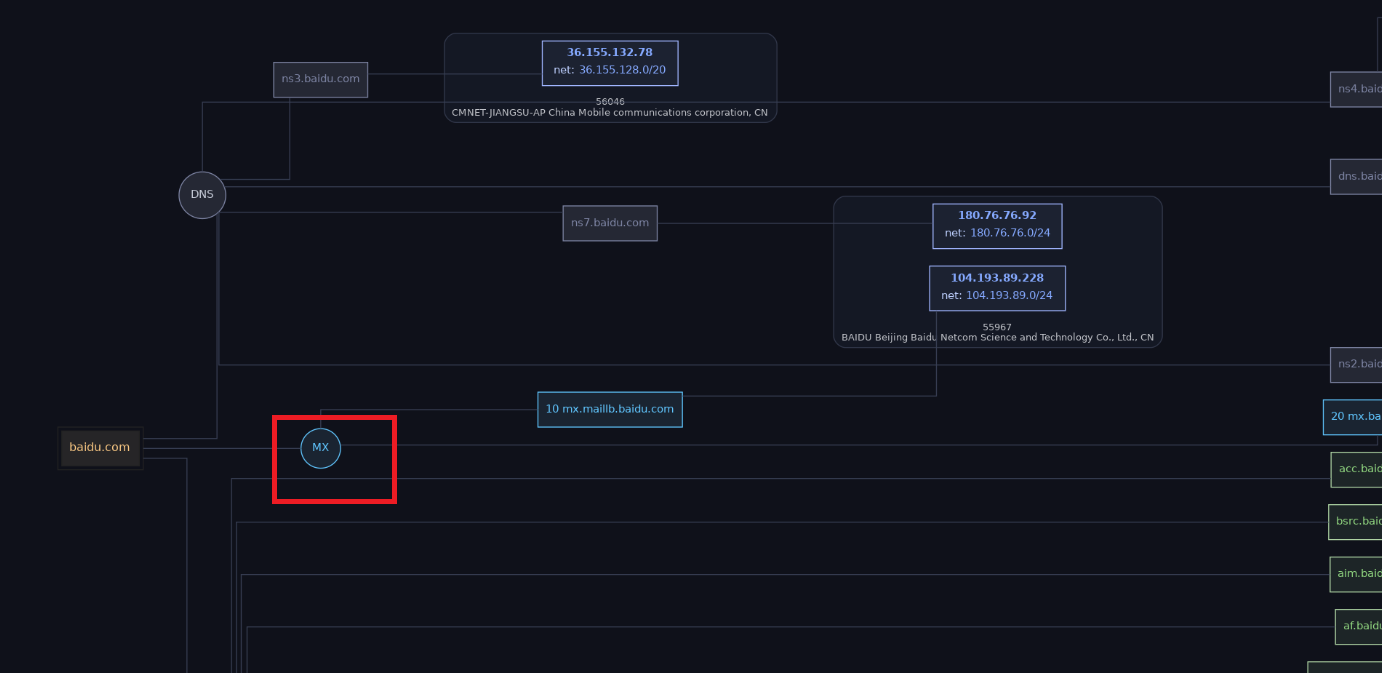This screenshot has width=1382, height=673.
Task: Click the 104.193.89.0/24 network link
Action: 1009,296
